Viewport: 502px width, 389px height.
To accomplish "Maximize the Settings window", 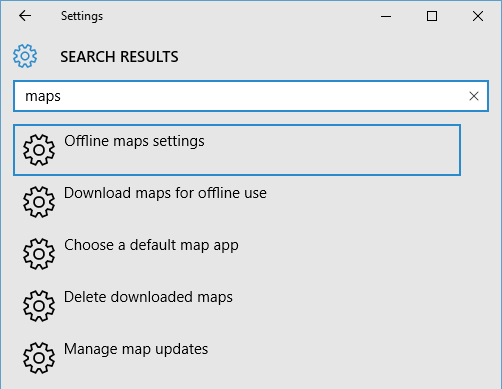I will (x=432, y=16).
